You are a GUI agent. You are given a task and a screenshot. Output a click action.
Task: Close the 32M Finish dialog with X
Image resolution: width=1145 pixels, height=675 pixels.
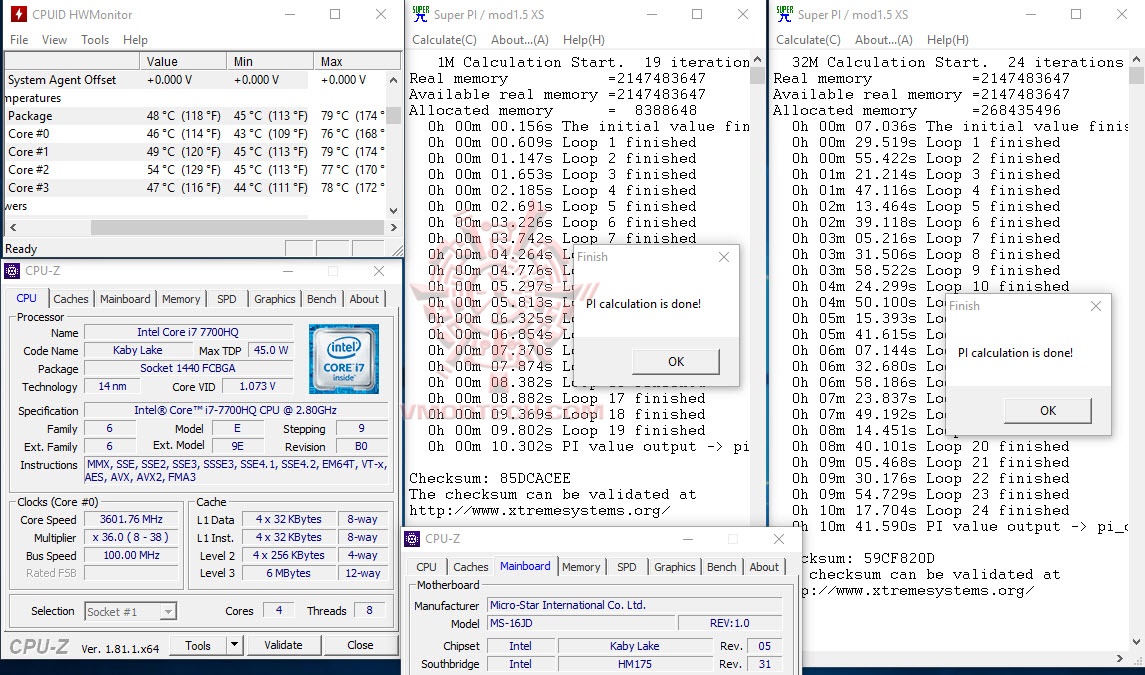[x=1095, y=306]
